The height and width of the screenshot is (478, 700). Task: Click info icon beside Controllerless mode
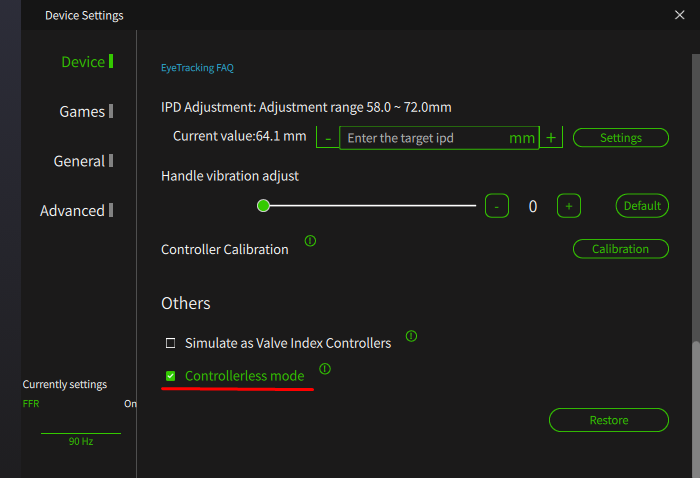click(x=324, y=369)
